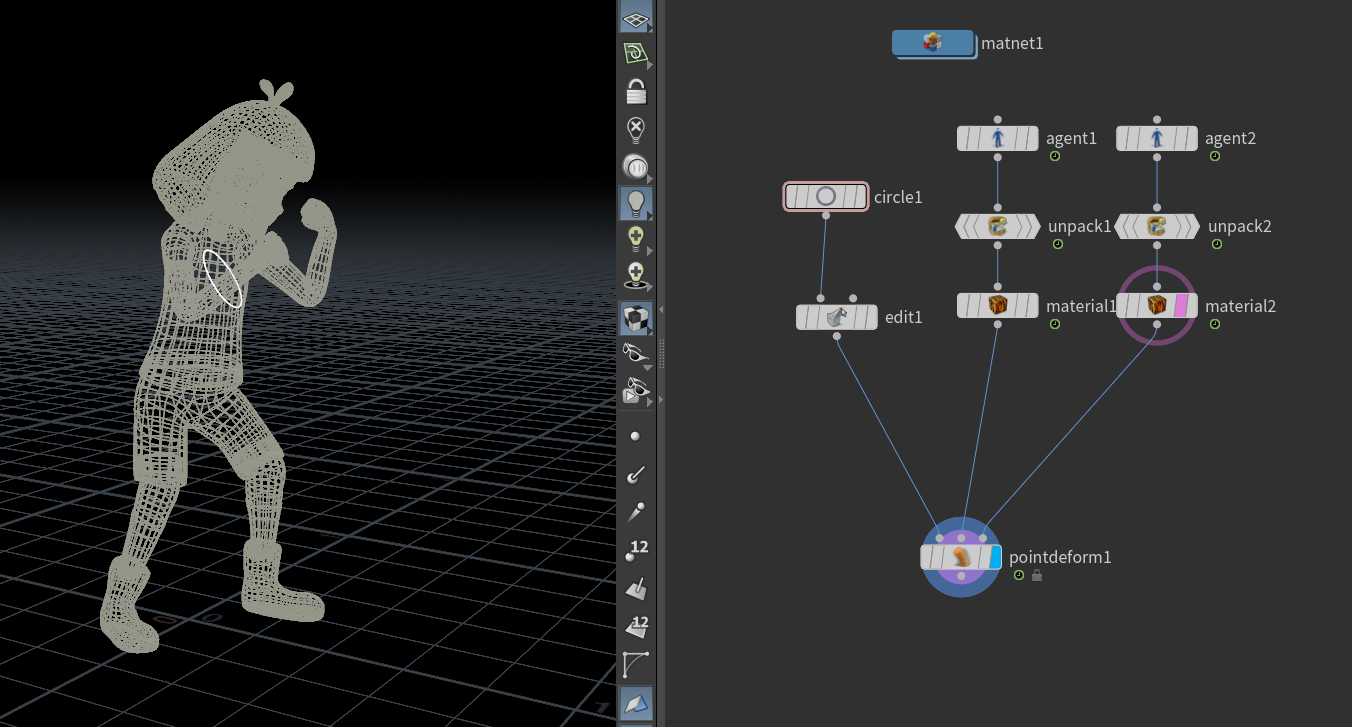This screenshot has width=1352, height=727.
Task: Click the agent1 node label
Action: (1071, 138)
